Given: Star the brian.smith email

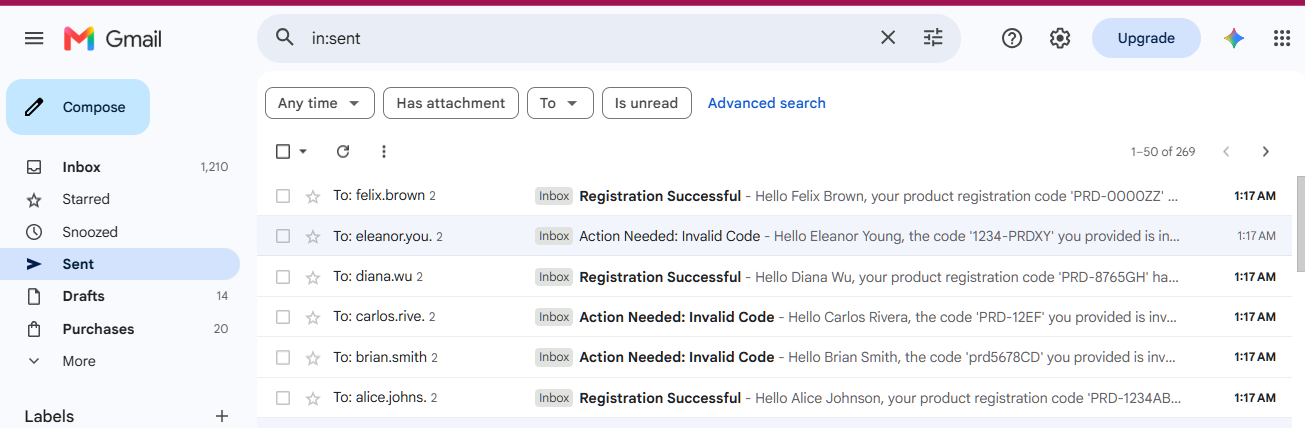Looking at the screenshot, I should pyautogui.click(x=313, y=357).
